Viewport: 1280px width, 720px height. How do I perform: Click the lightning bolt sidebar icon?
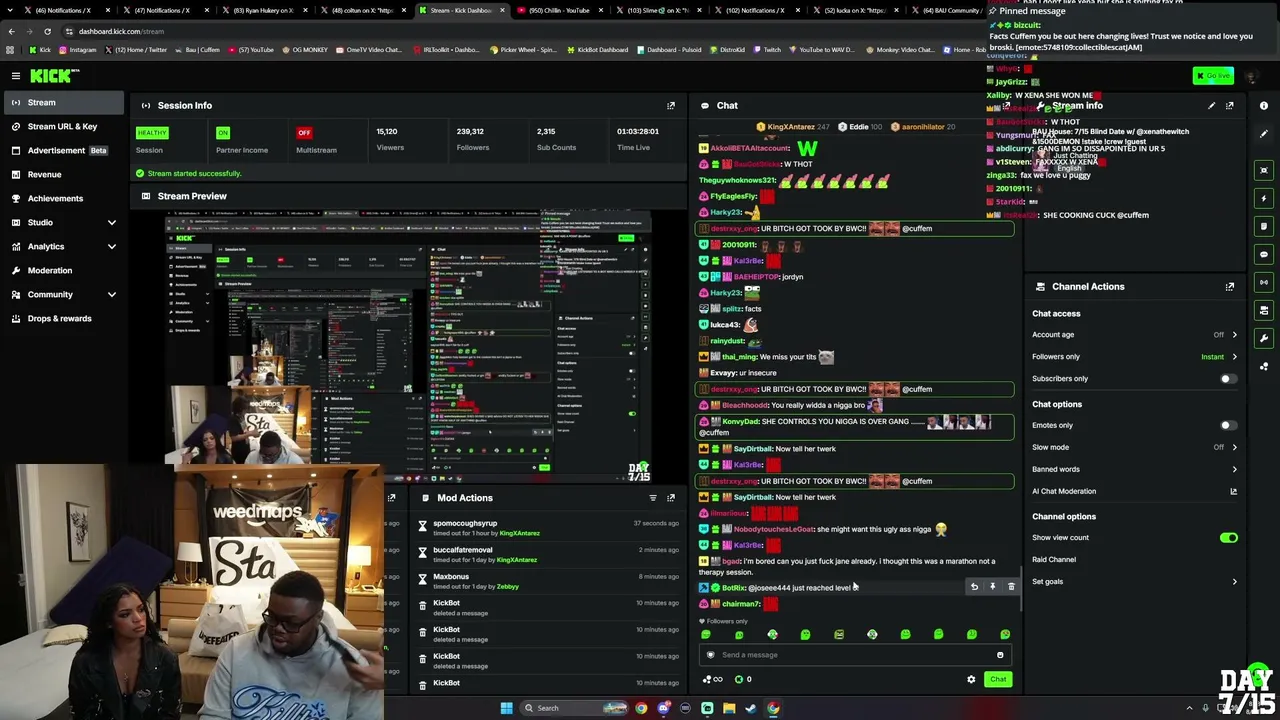pos(1264,198)
